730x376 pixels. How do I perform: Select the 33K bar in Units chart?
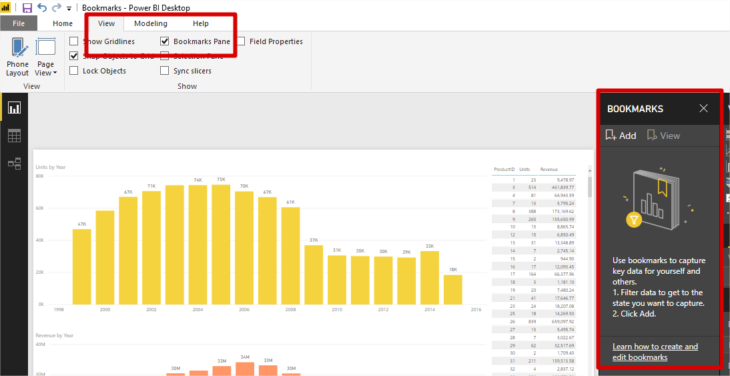click(x=430, y=278)
